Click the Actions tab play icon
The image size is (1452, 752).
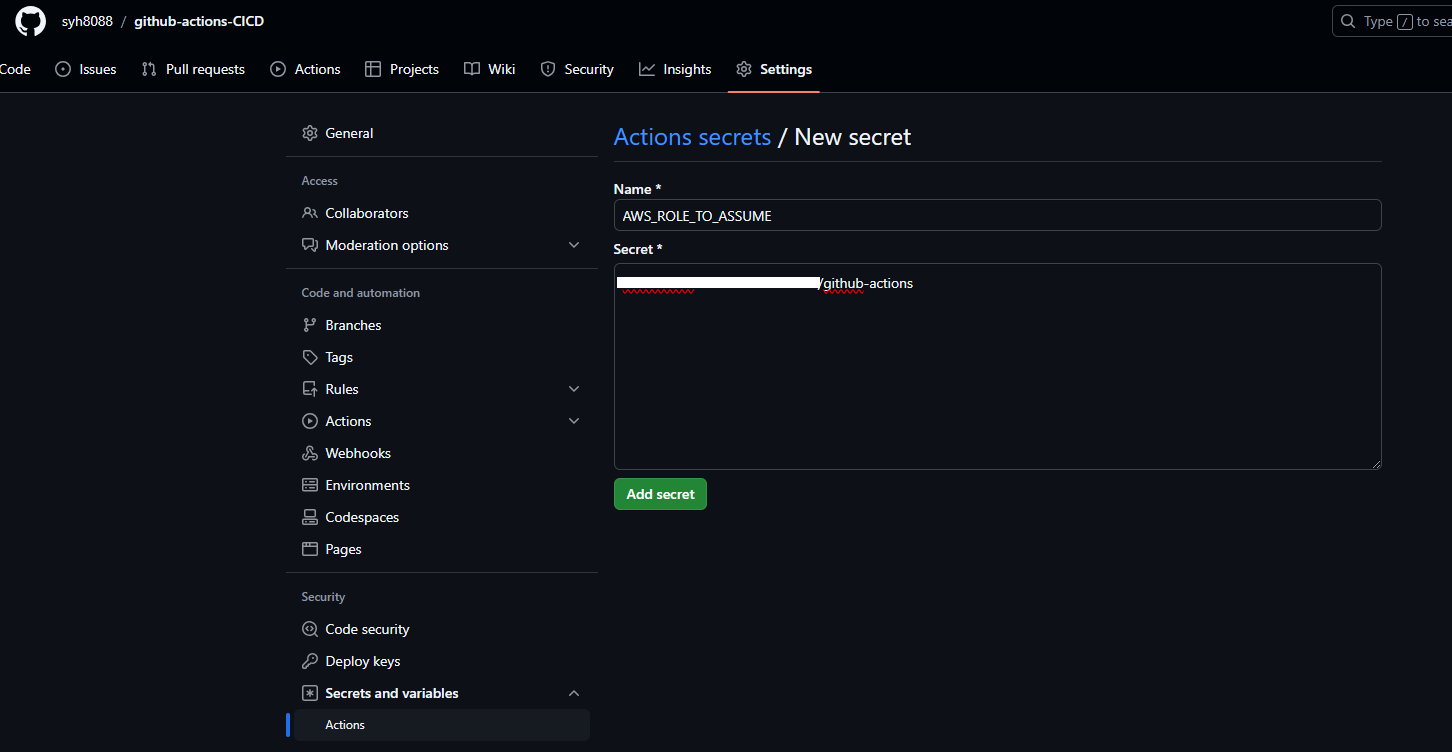(x=278, y=69)
